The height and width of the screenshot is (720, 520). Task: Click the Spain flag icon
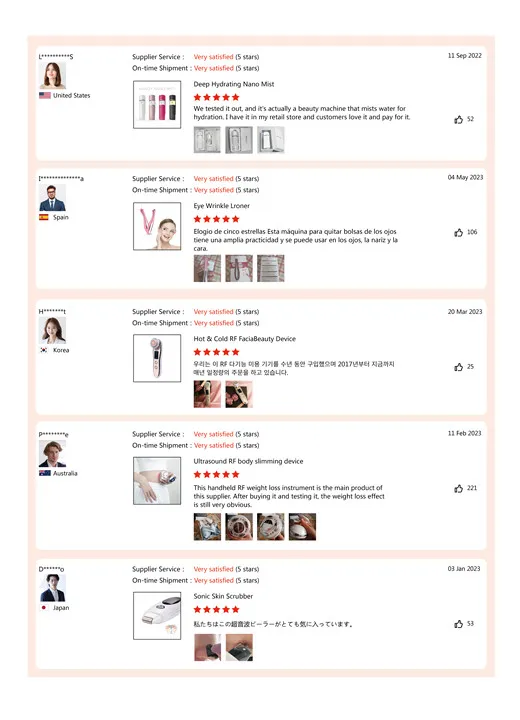click(x=44, y=217)
